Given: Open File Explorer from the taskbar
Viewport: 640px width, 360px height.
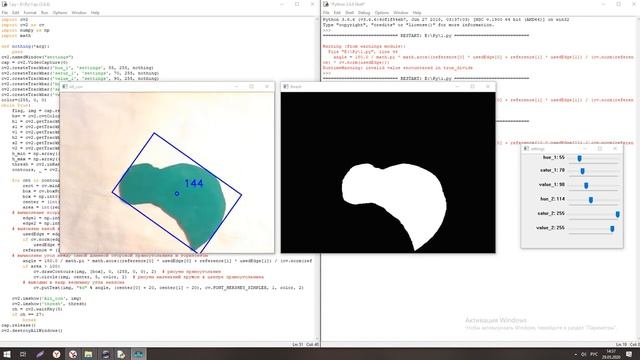Looking at the screenshot, I should tap(88, 354).
